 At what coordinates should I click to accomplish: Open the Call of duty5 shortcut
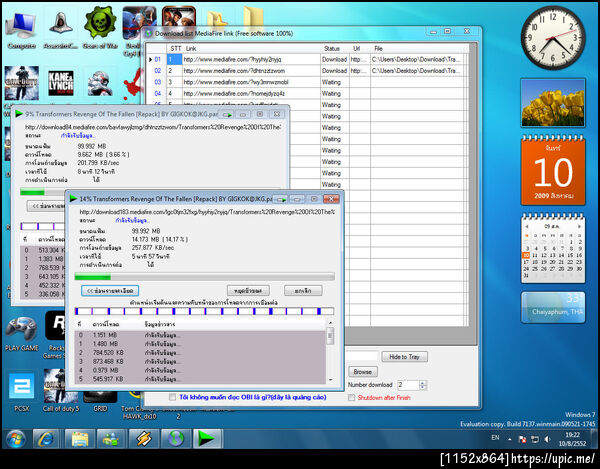point(60,392)
